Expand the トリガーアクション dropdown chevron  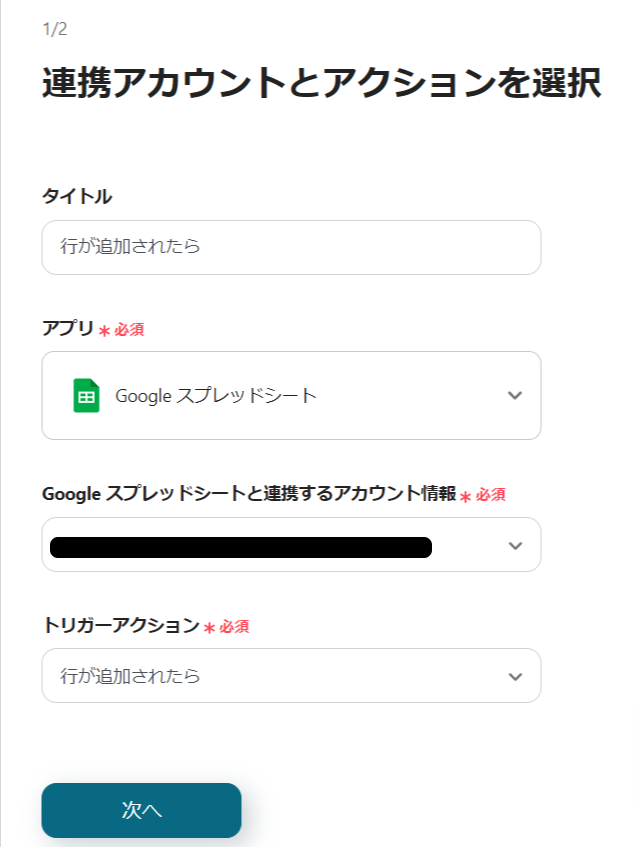pyautogui.click(x=515, y=676)
